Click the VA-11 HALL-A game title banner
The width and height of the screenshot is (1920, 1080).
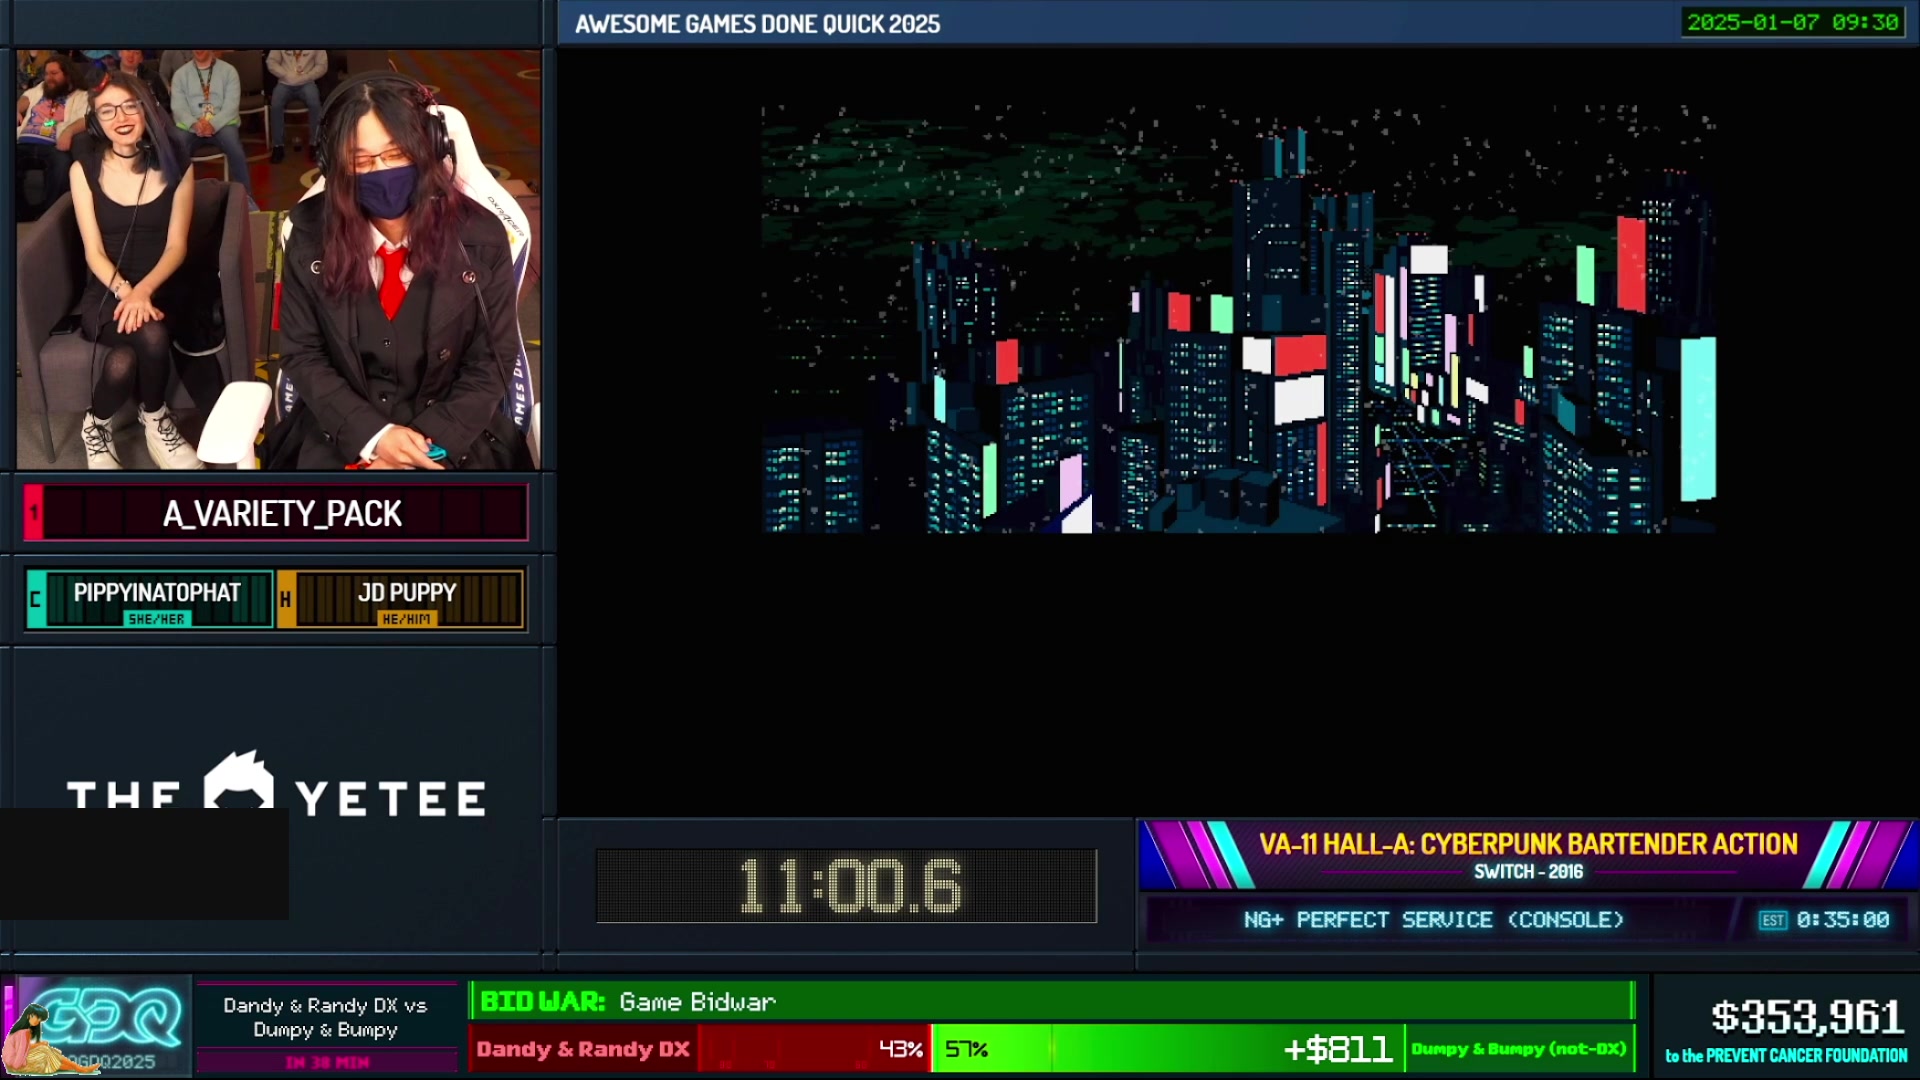tap(1528, 844)
